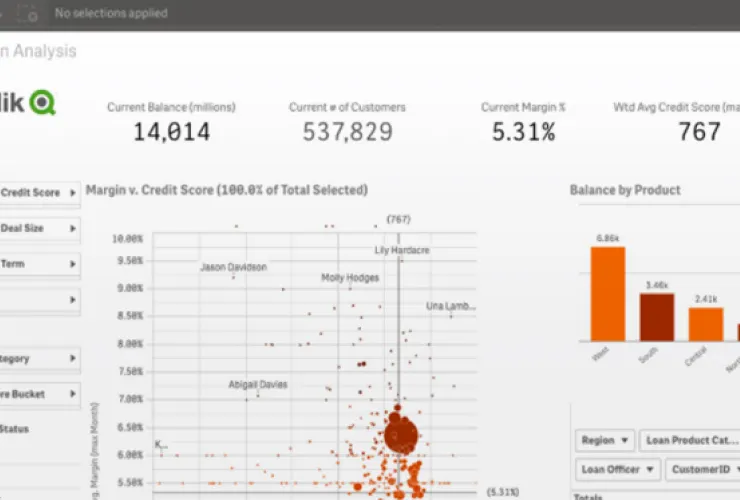Click the dark red 3.46k bar

[x=657, y=317]
